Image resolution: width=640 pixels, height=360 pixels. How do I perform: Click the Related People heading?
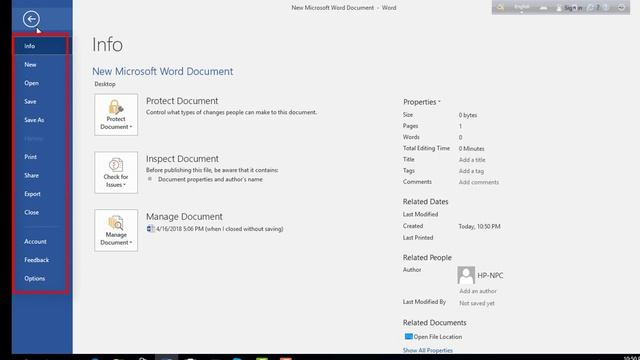pos(427,258)
